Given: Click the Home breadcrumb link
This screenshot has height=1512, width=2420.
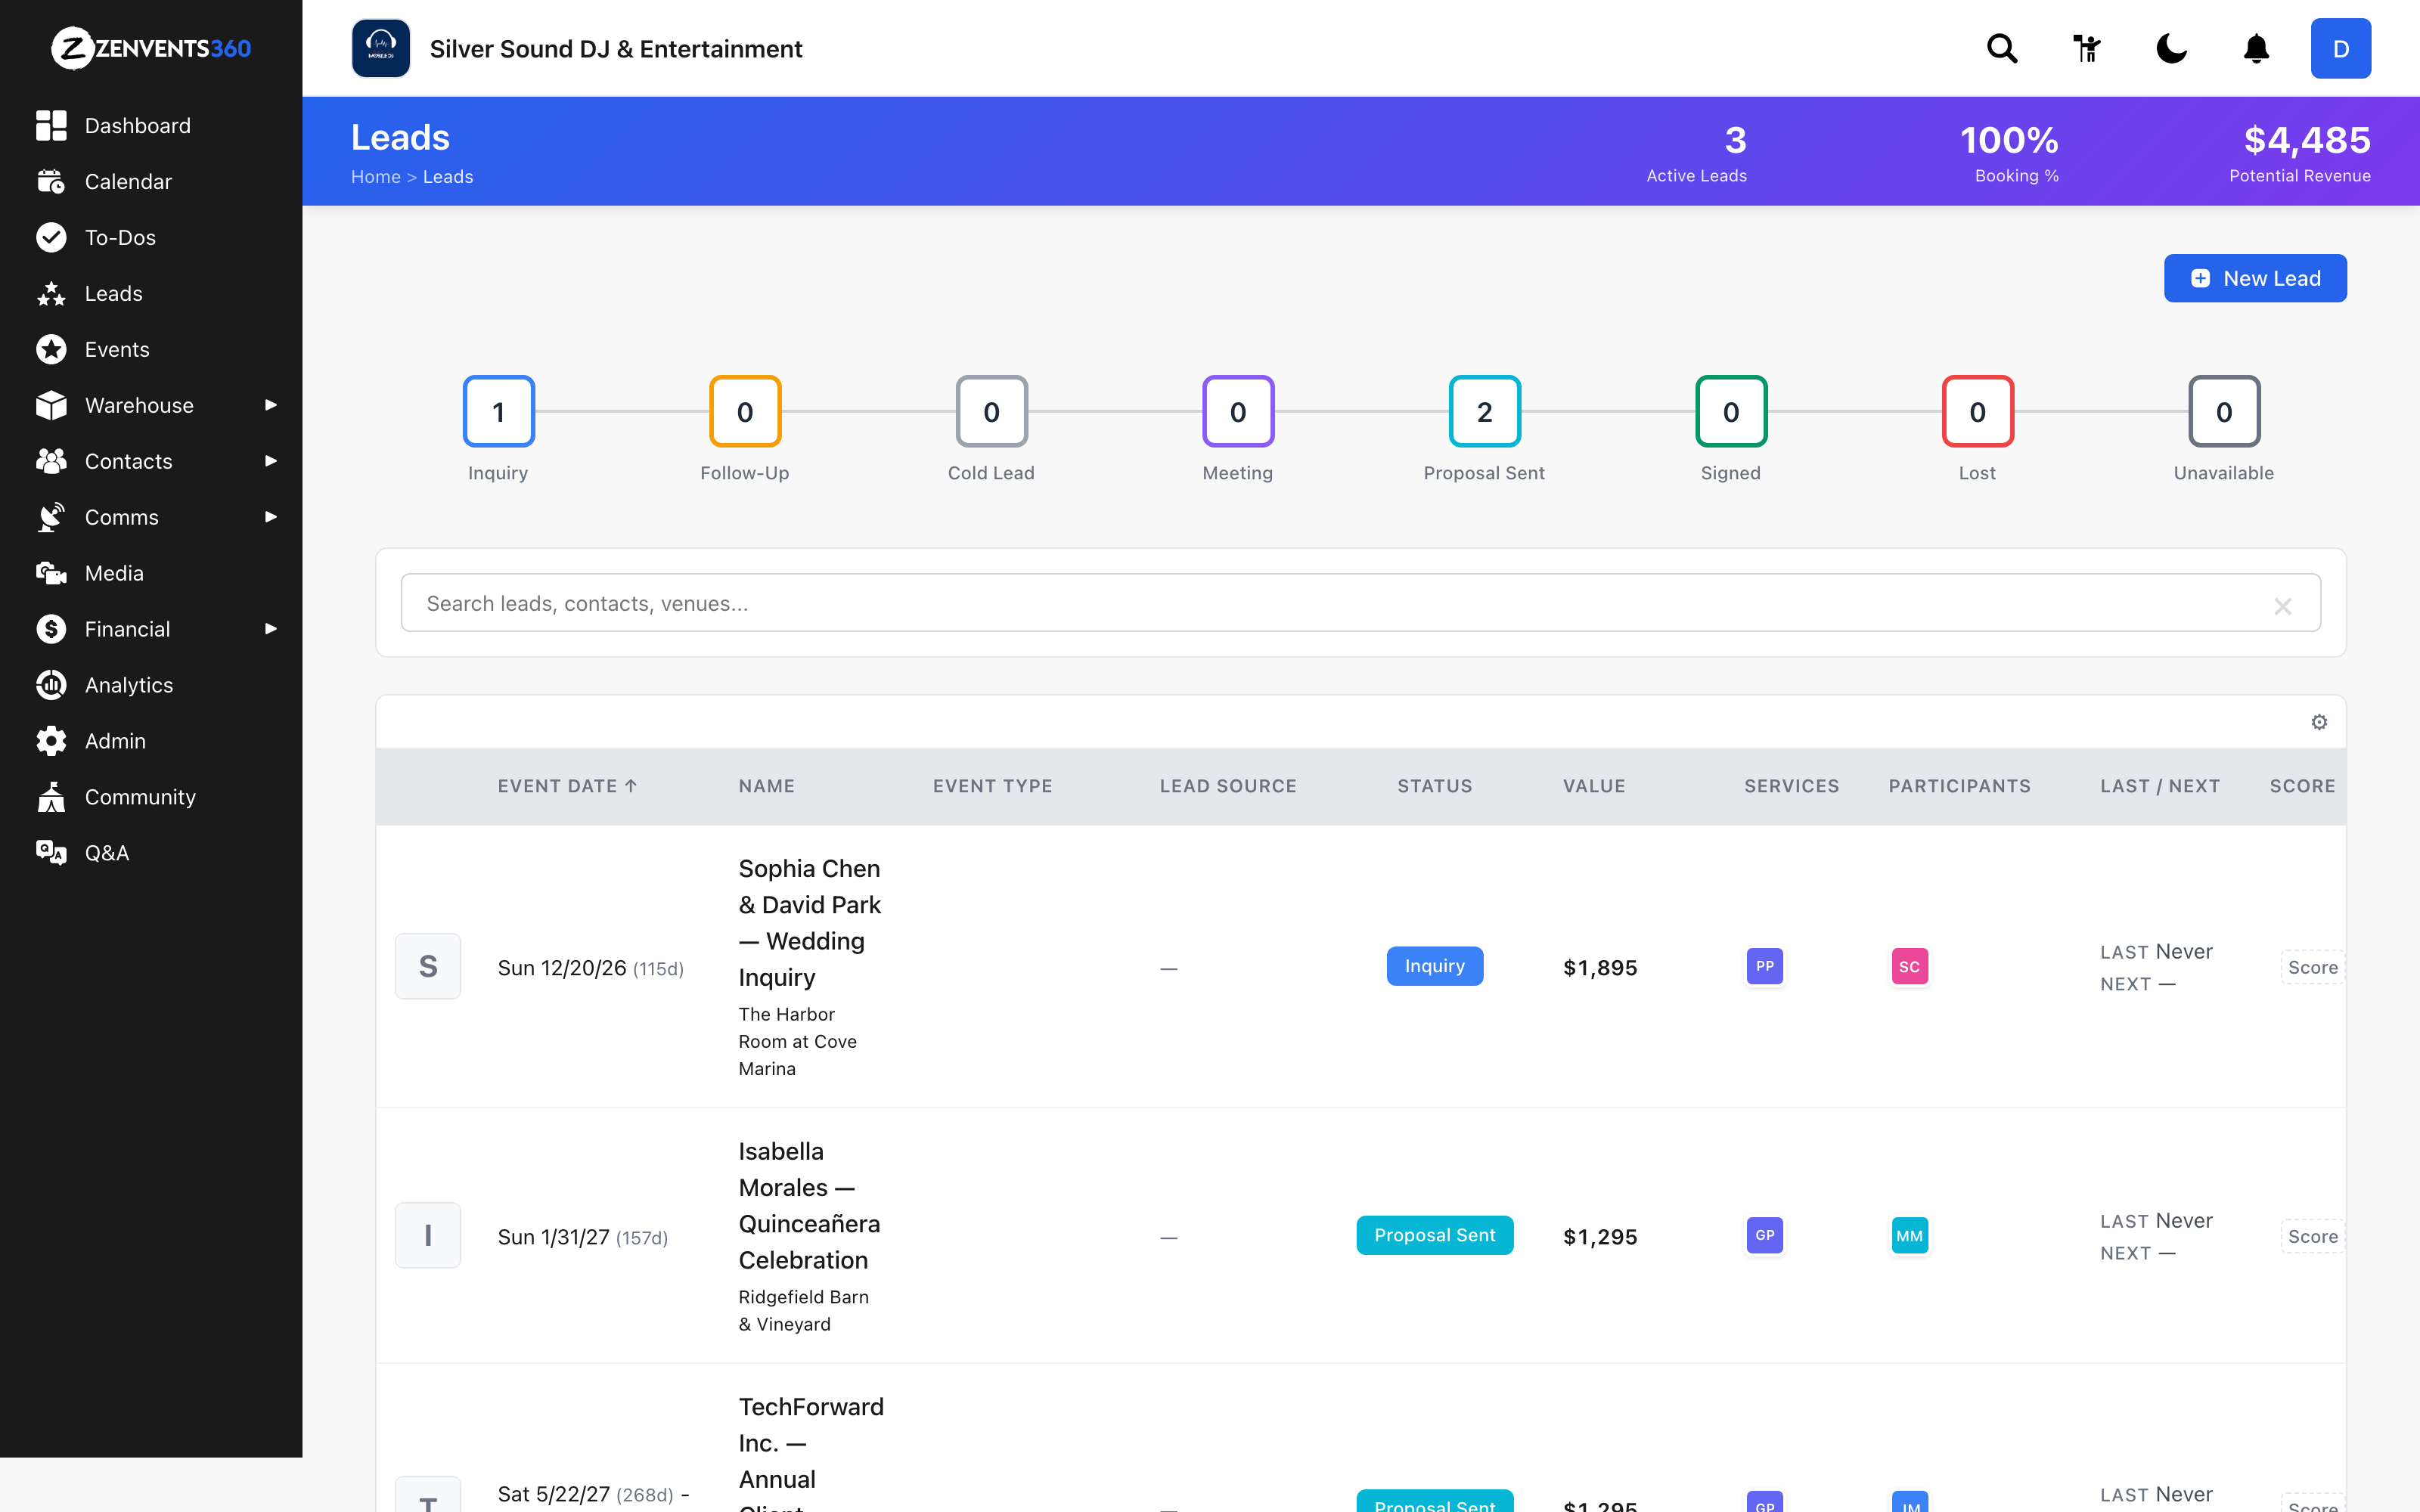Looking at the screenshot, I should pyautogui.click(x=375, y=177).
